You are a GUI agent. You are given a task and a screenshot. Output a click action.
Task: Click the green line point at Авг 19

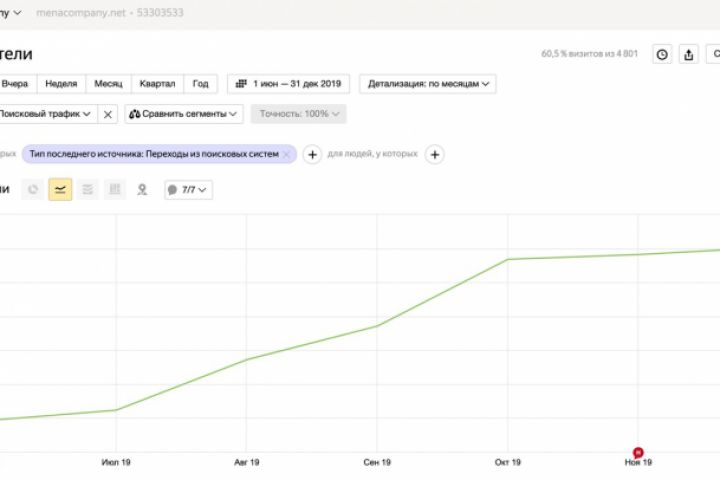coord(247,359)
